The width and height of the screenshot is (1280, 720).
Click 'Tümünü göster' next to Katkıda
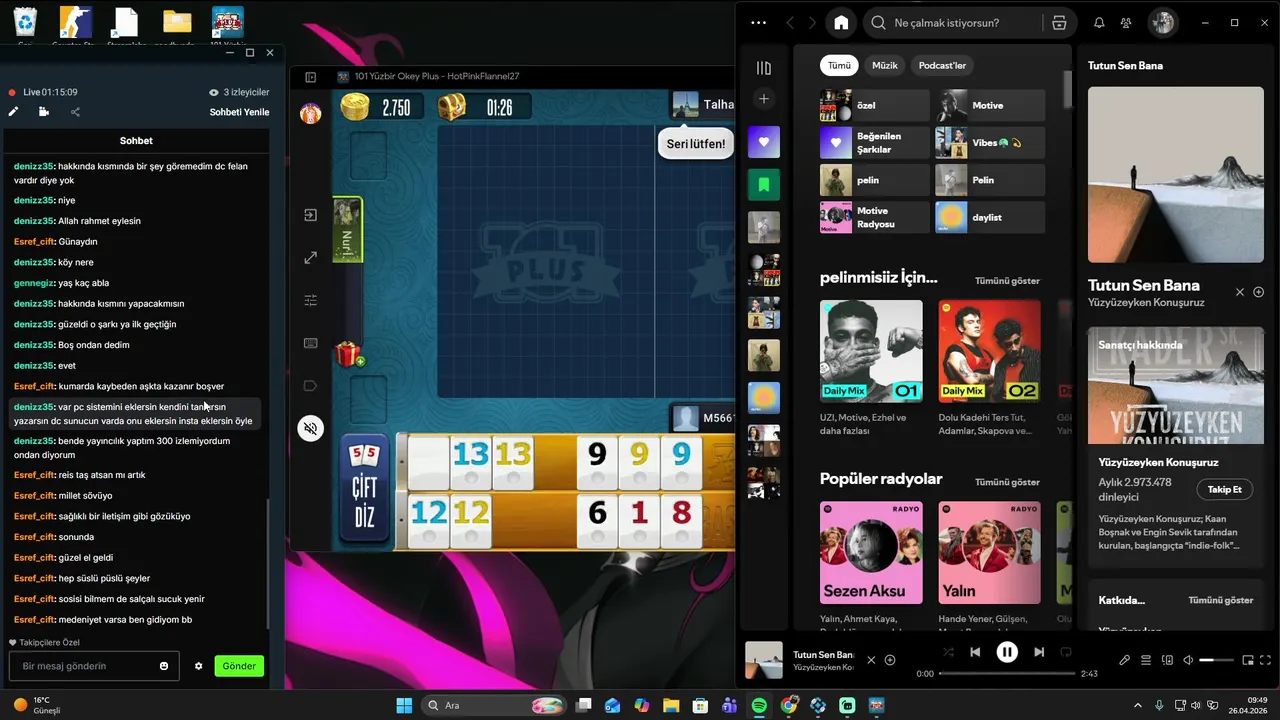point(1220,600)
